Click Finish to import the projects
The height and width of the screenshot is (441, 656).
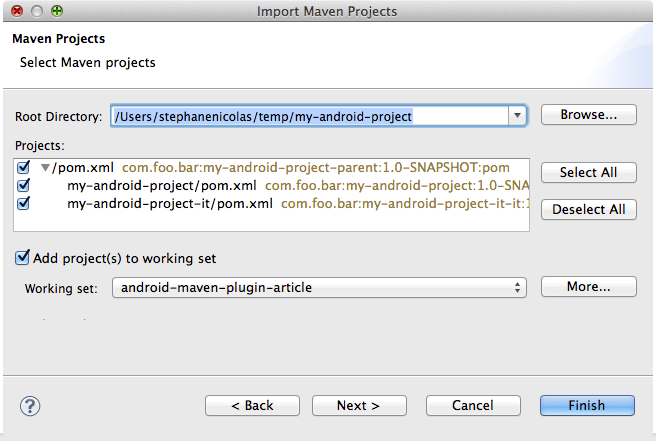(x=587, y=405)
